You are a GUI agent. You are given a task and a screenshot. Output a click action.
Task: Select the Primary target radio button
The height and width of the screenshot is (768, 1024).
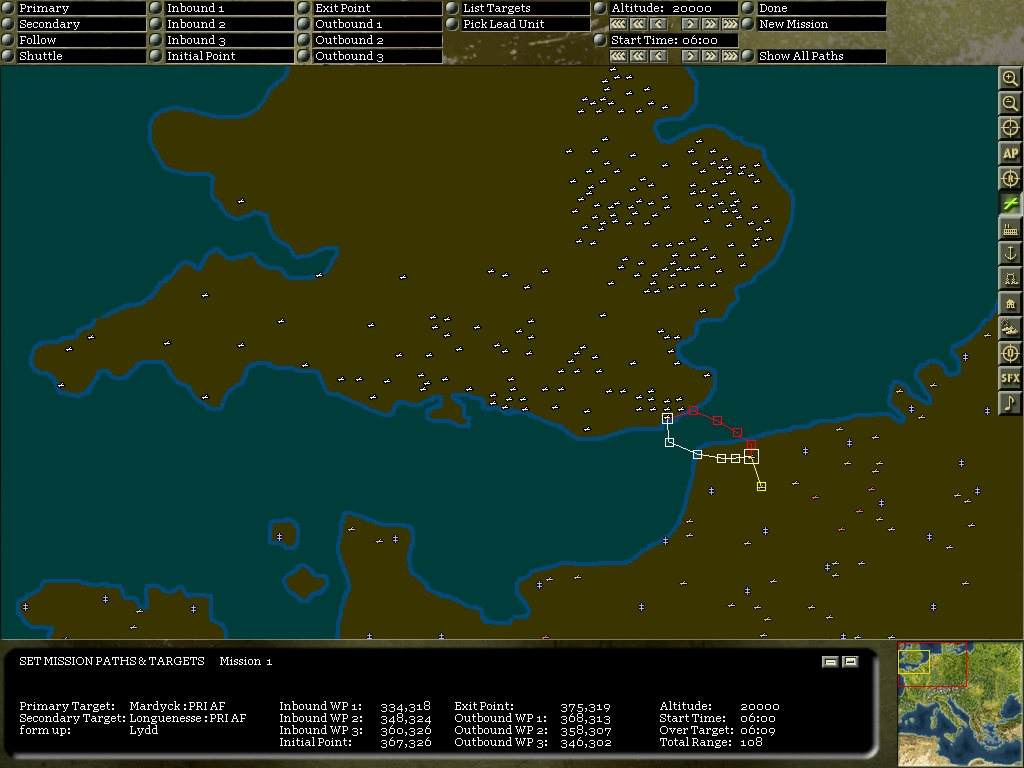[8, 8]
